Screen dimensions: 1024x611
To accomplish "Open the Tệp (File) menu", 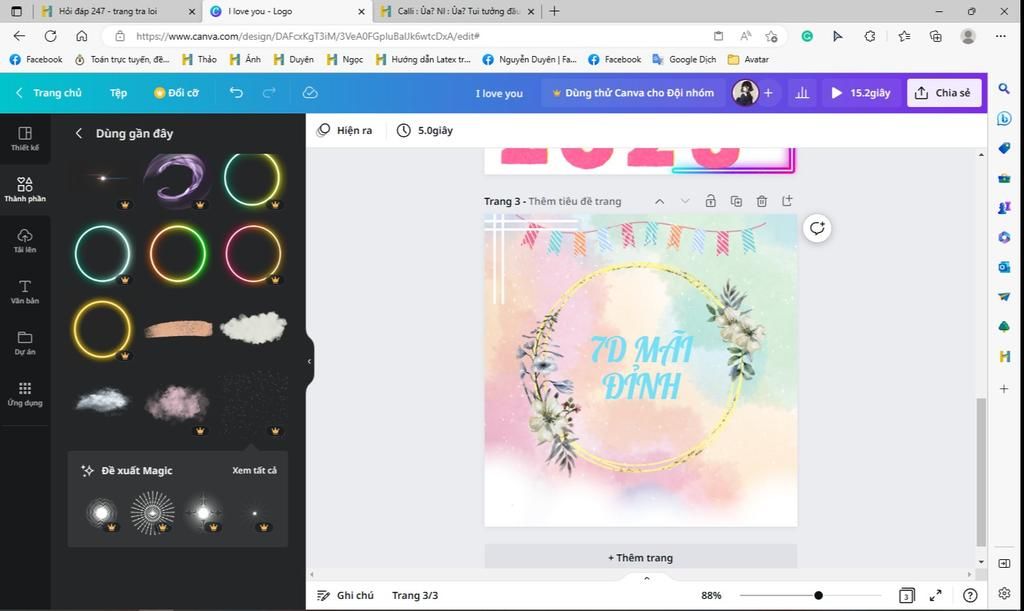I will click(x=118, y=93).
